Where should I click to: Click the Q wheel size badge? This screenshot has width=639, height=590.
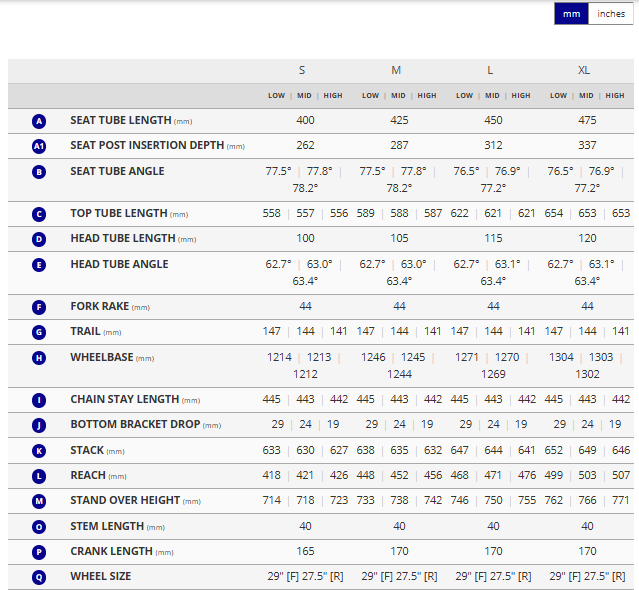click(x=39, y=577)
